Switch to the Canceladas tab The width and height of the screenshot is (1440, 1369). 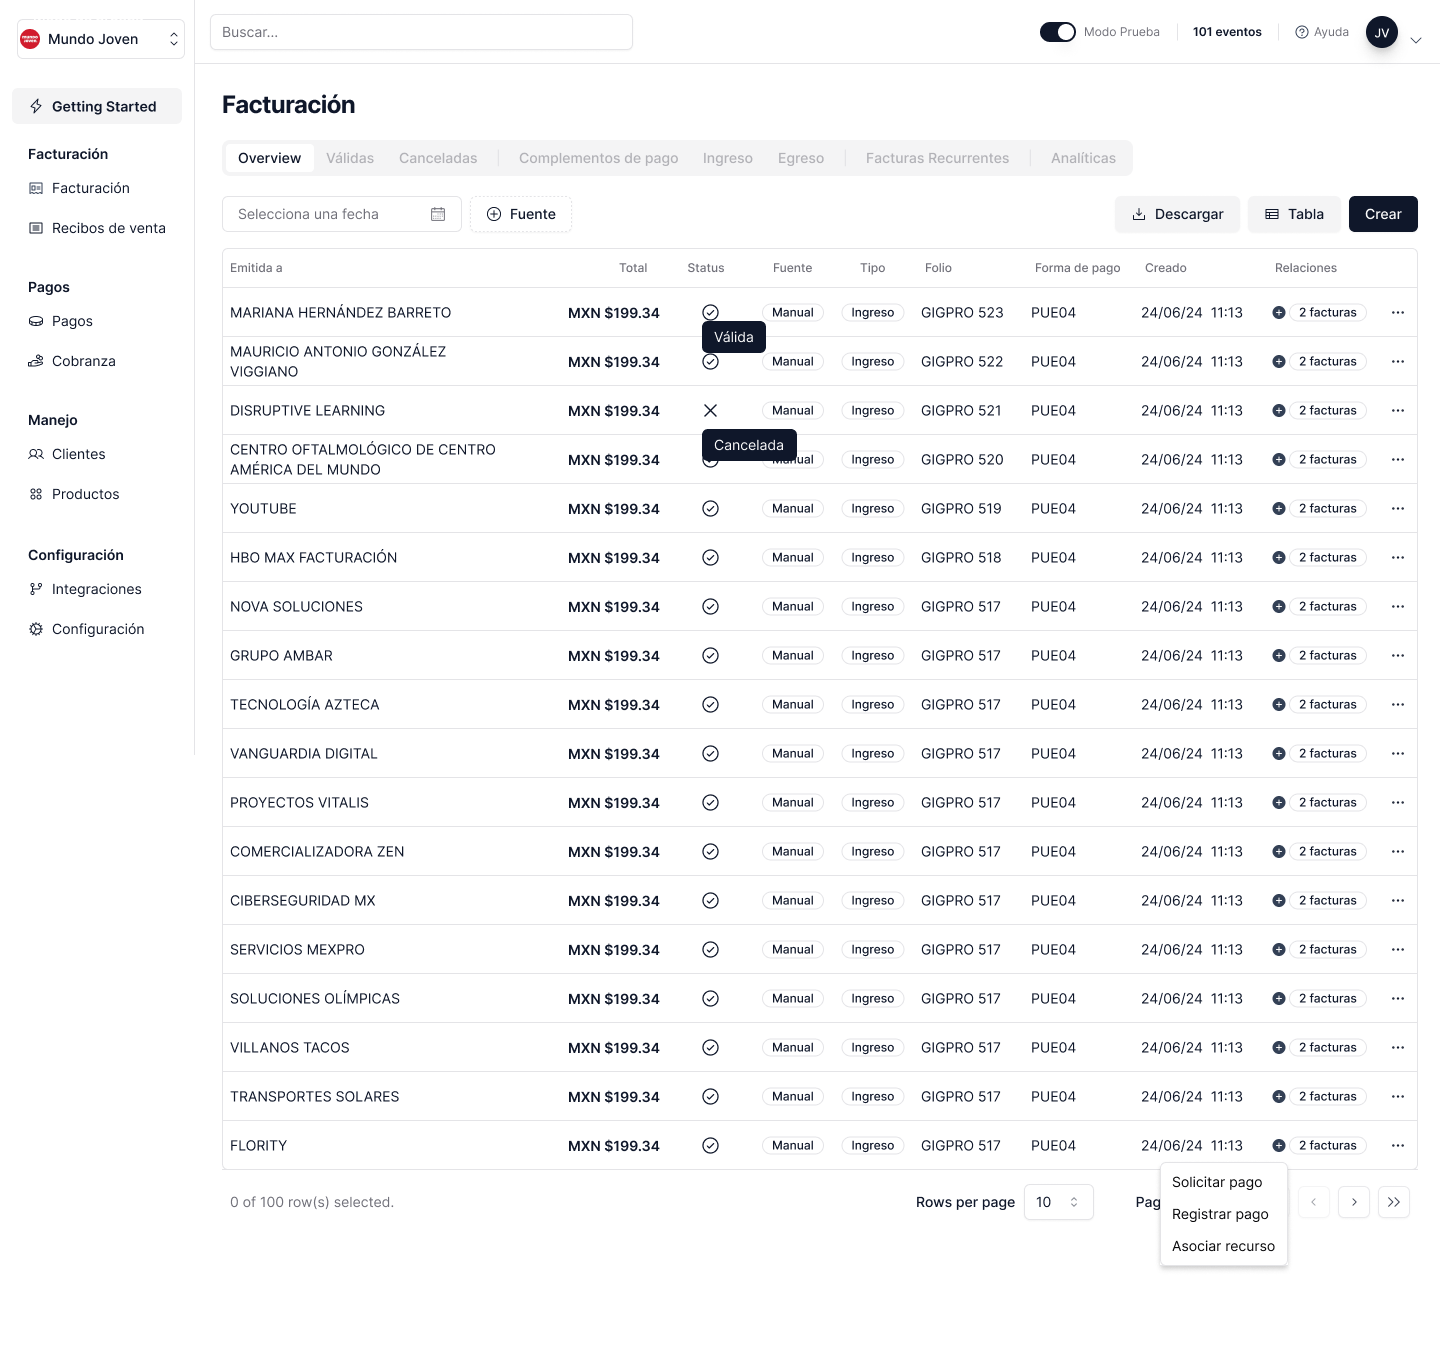(438, 158)
